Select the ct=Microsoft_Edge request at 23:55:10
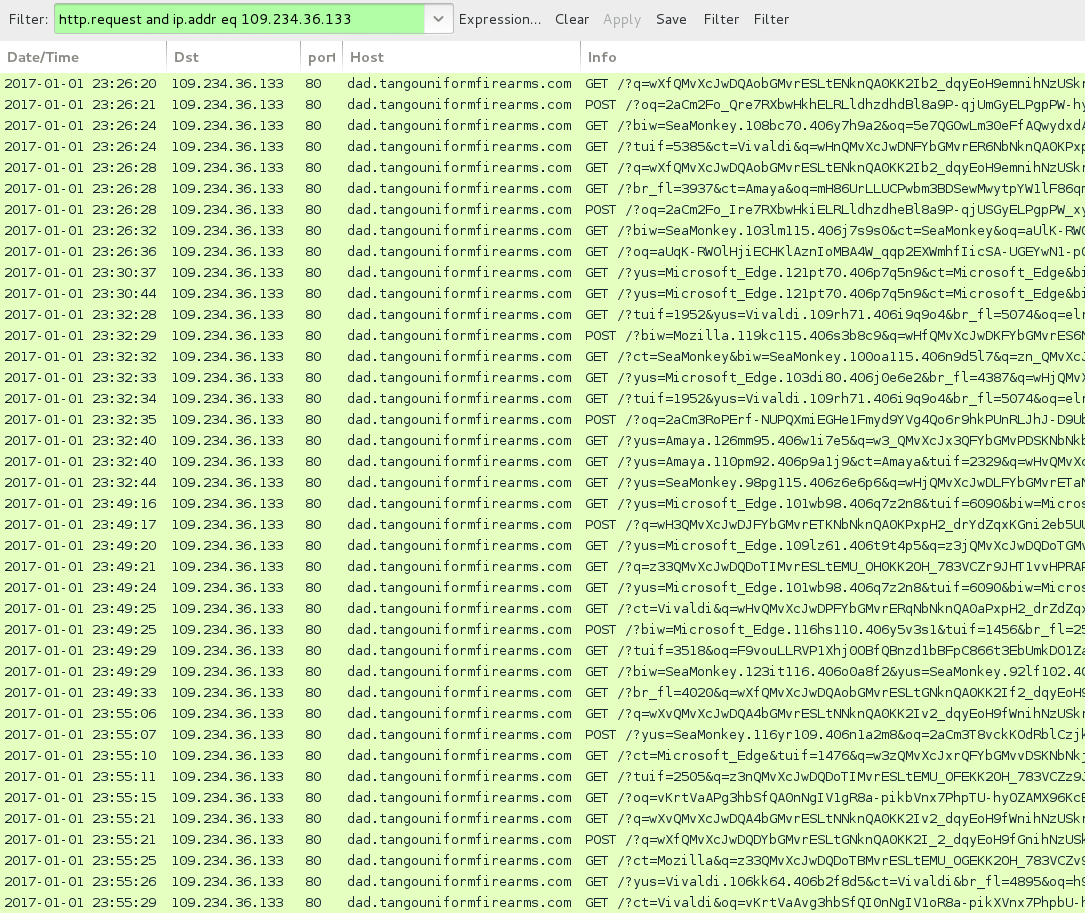The height and width of the screenshot is (913, 1085). point(542,755)
